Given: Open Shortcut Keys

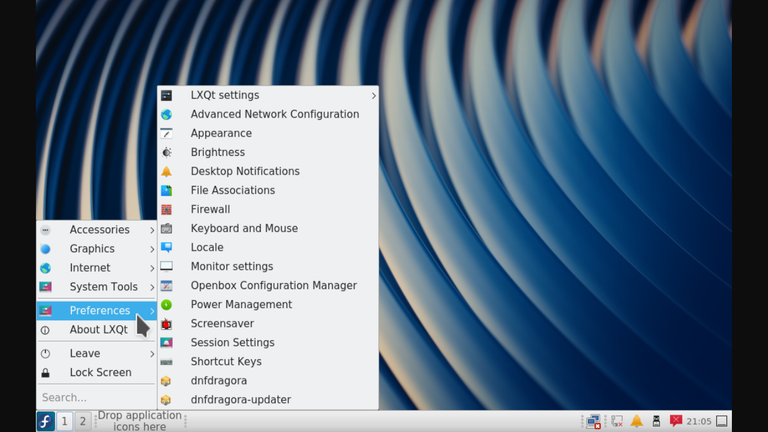Looking at the screenshot, I should [268, 362].
